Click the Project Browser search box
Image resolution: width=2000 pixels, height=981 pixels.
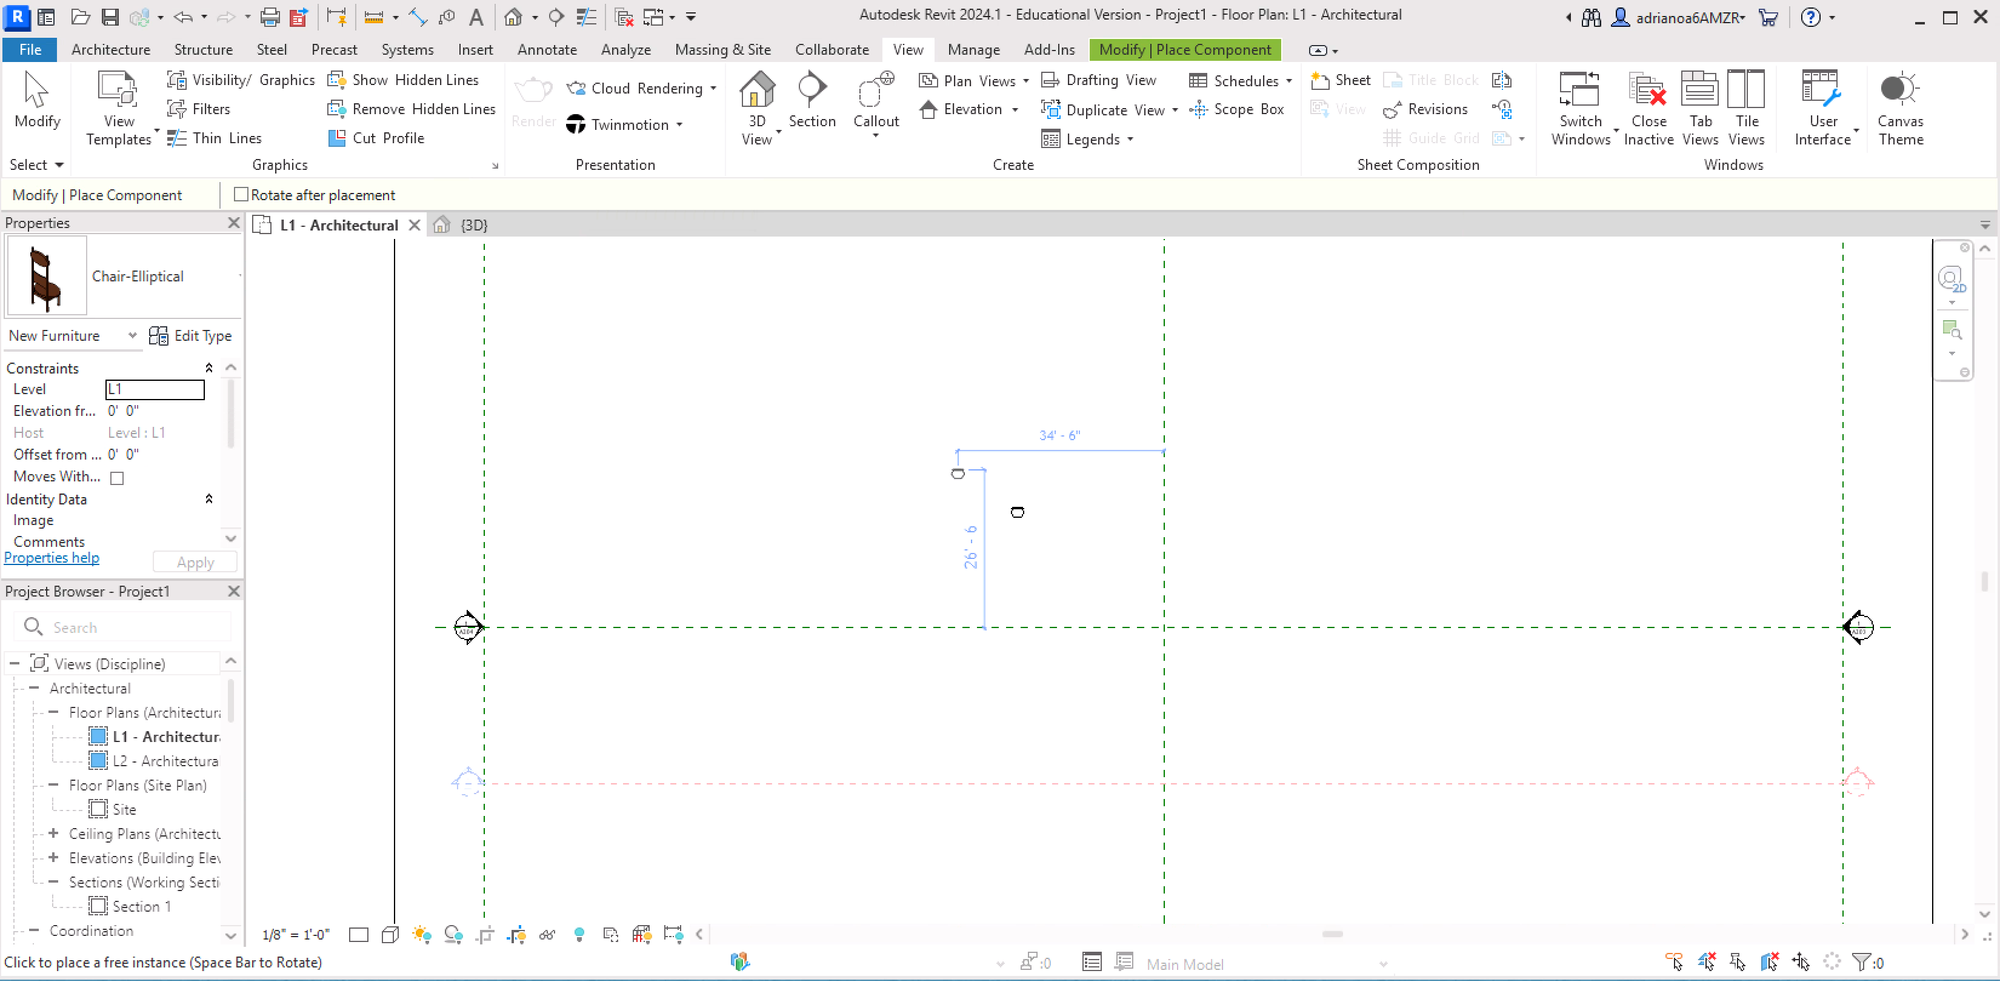pos(124,627)
